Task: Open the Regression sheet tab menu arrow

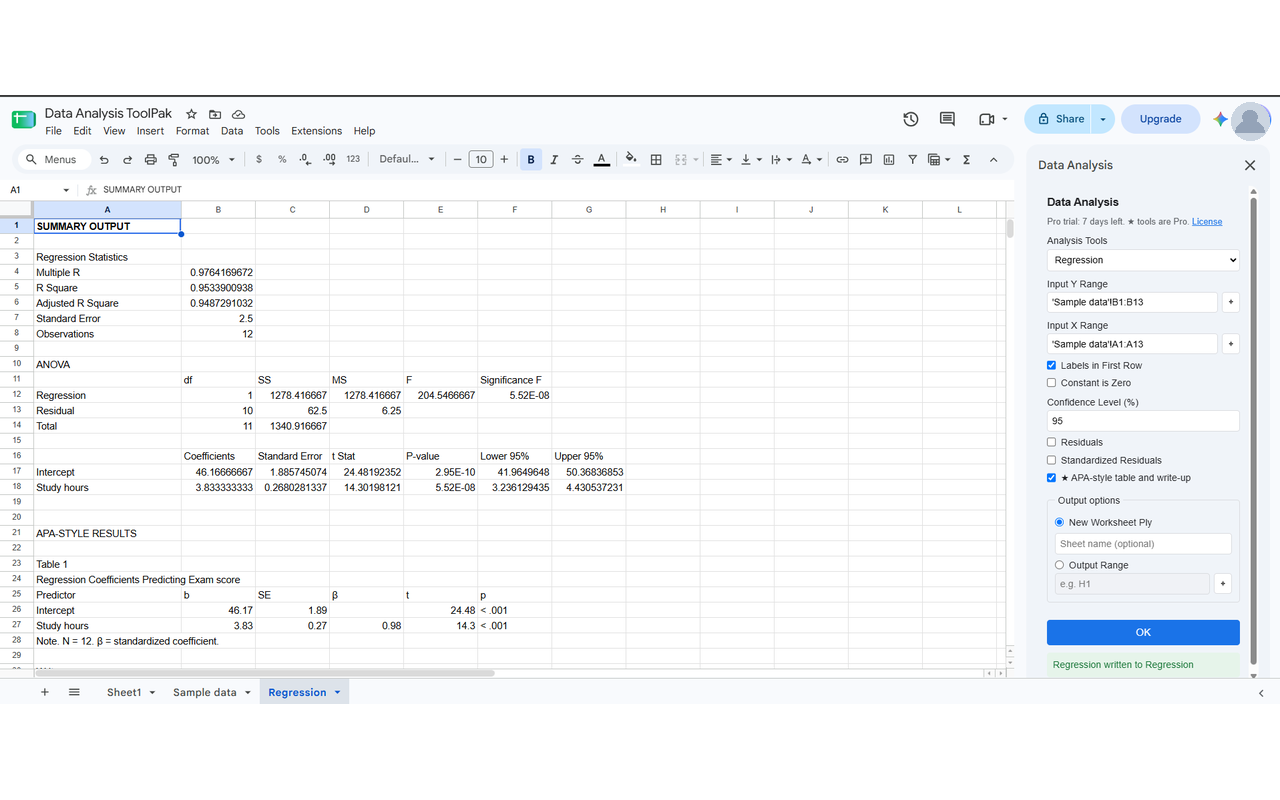Action: (x=337, y=692)
